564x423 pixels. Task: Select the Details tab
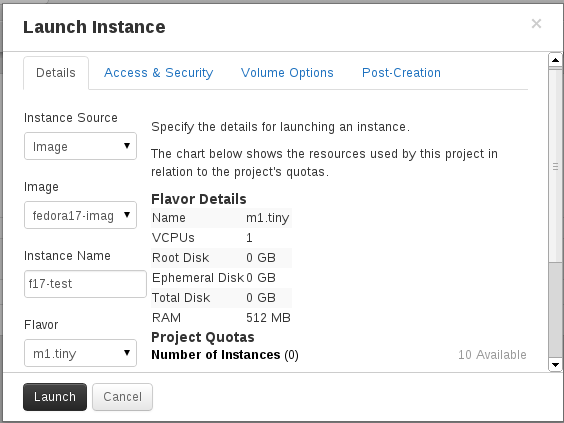click(x=56, y=73)
